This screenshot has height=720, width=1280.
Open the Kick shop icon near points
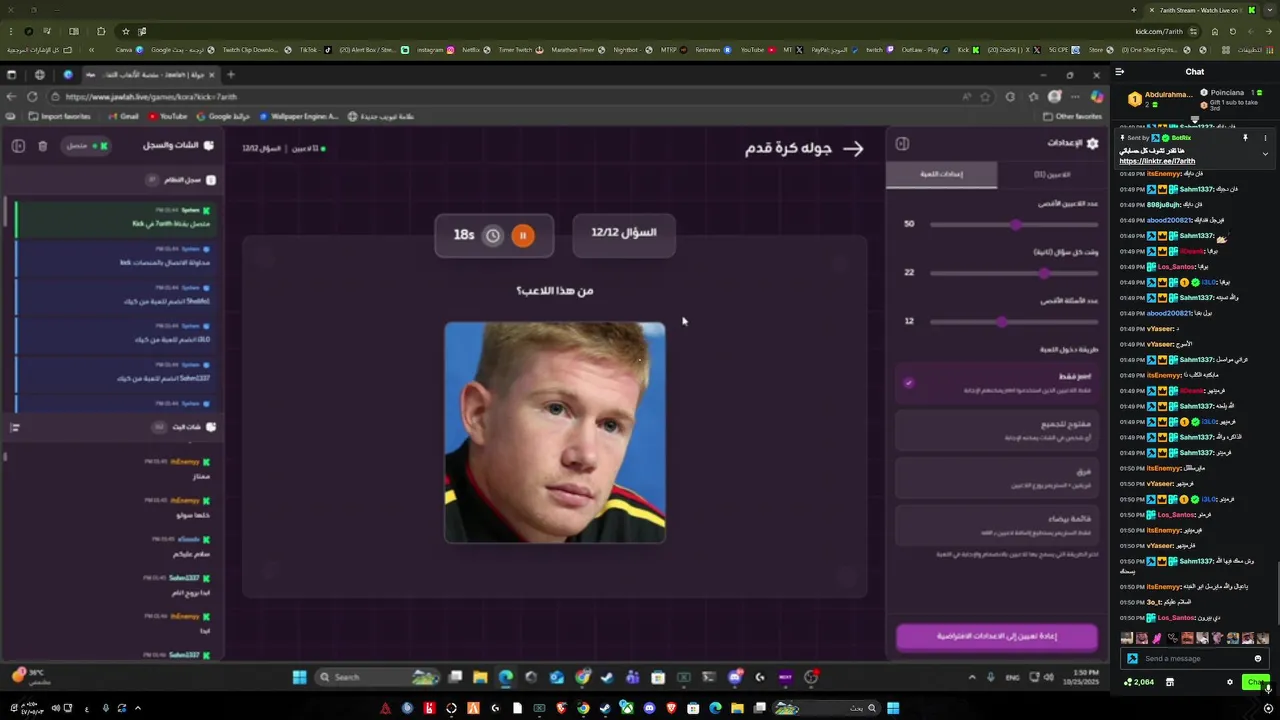1170,682
